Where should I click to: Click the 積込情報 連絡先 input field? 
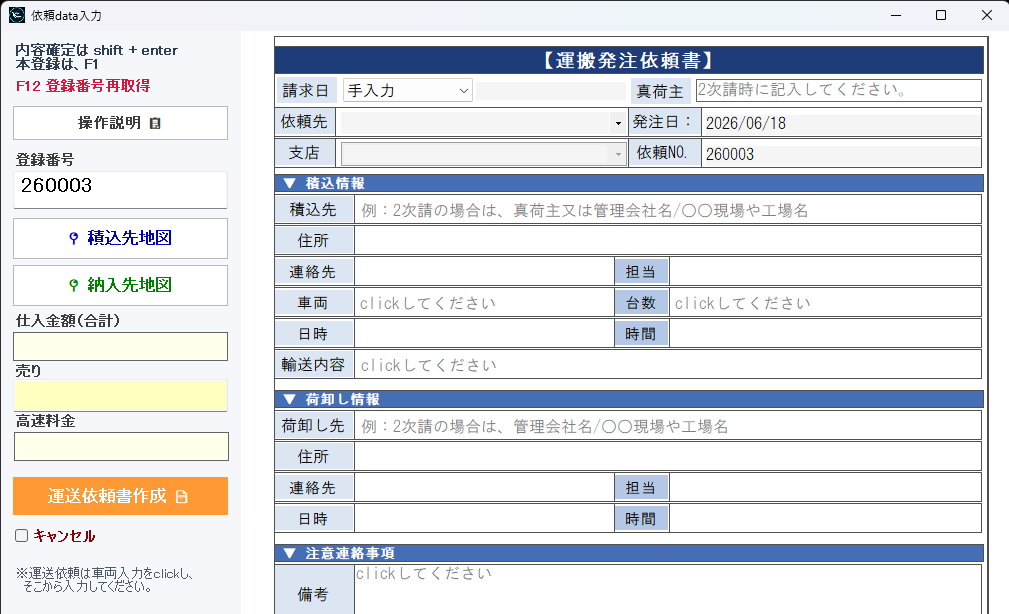(485, 272)
